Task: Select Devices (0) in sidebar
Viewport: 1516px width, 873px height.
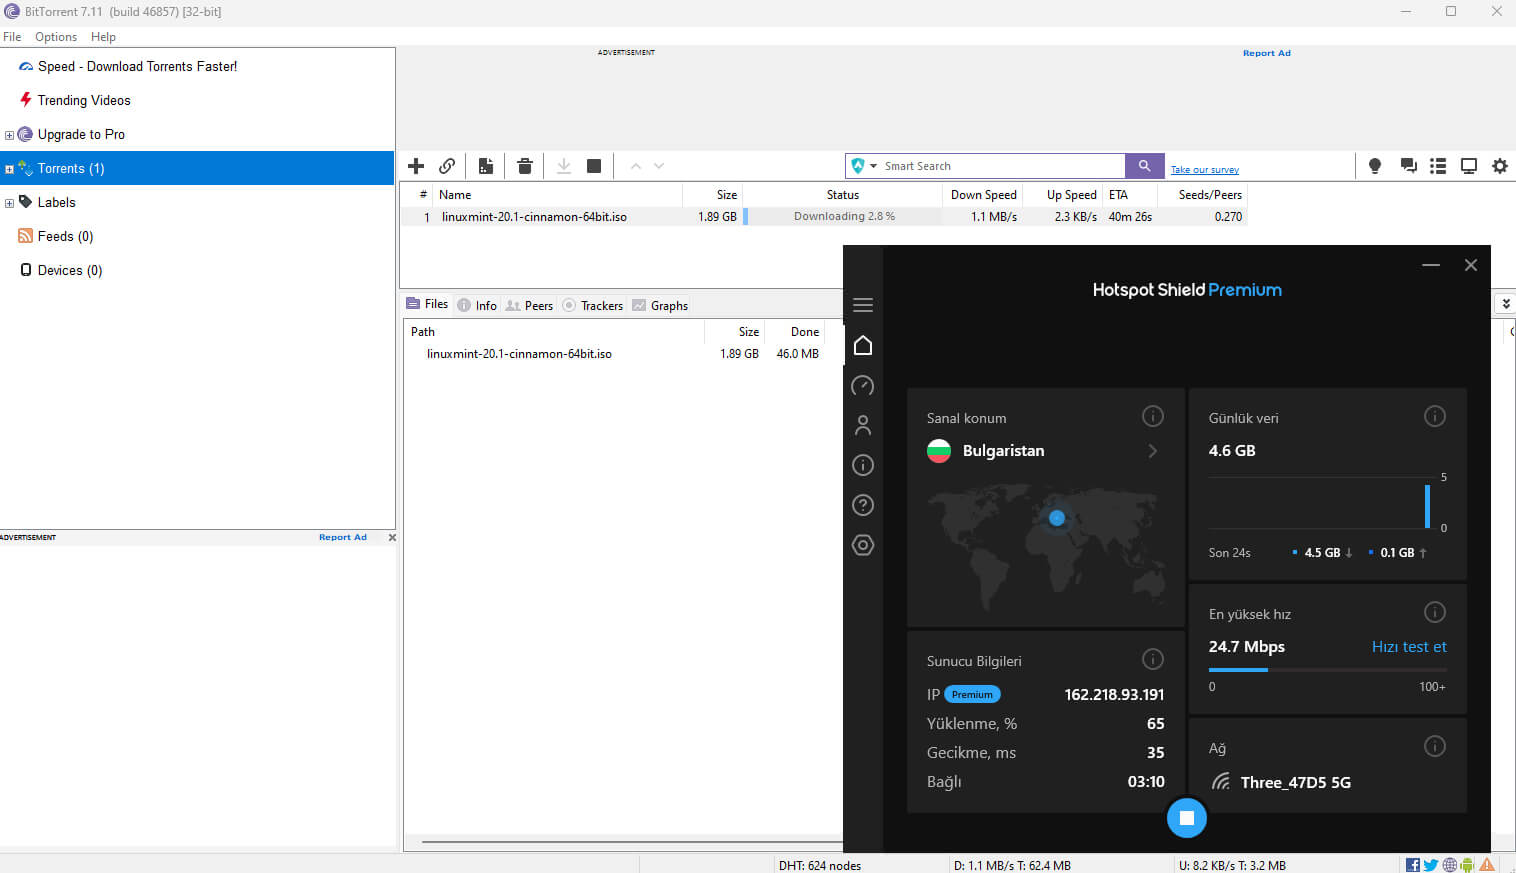Action: click(x=70, y=270)
